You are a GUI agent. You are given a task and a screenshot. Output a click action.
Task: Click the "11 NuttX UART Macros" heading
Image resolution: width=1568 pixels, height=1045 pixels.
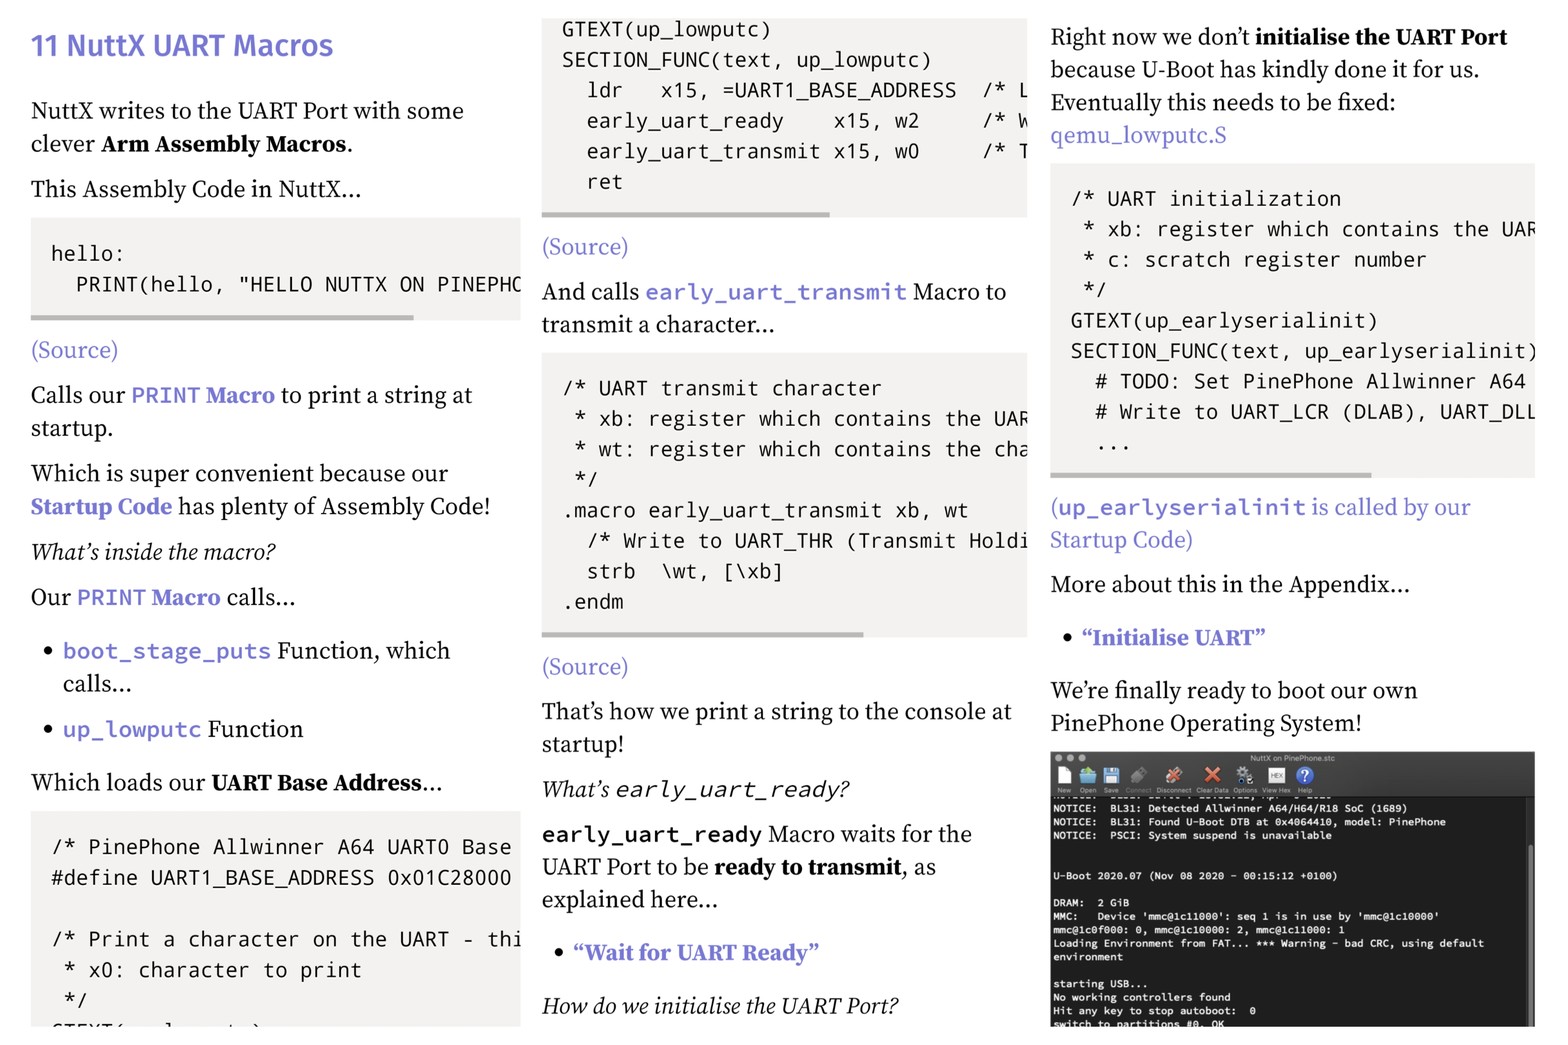pos(182,46)
